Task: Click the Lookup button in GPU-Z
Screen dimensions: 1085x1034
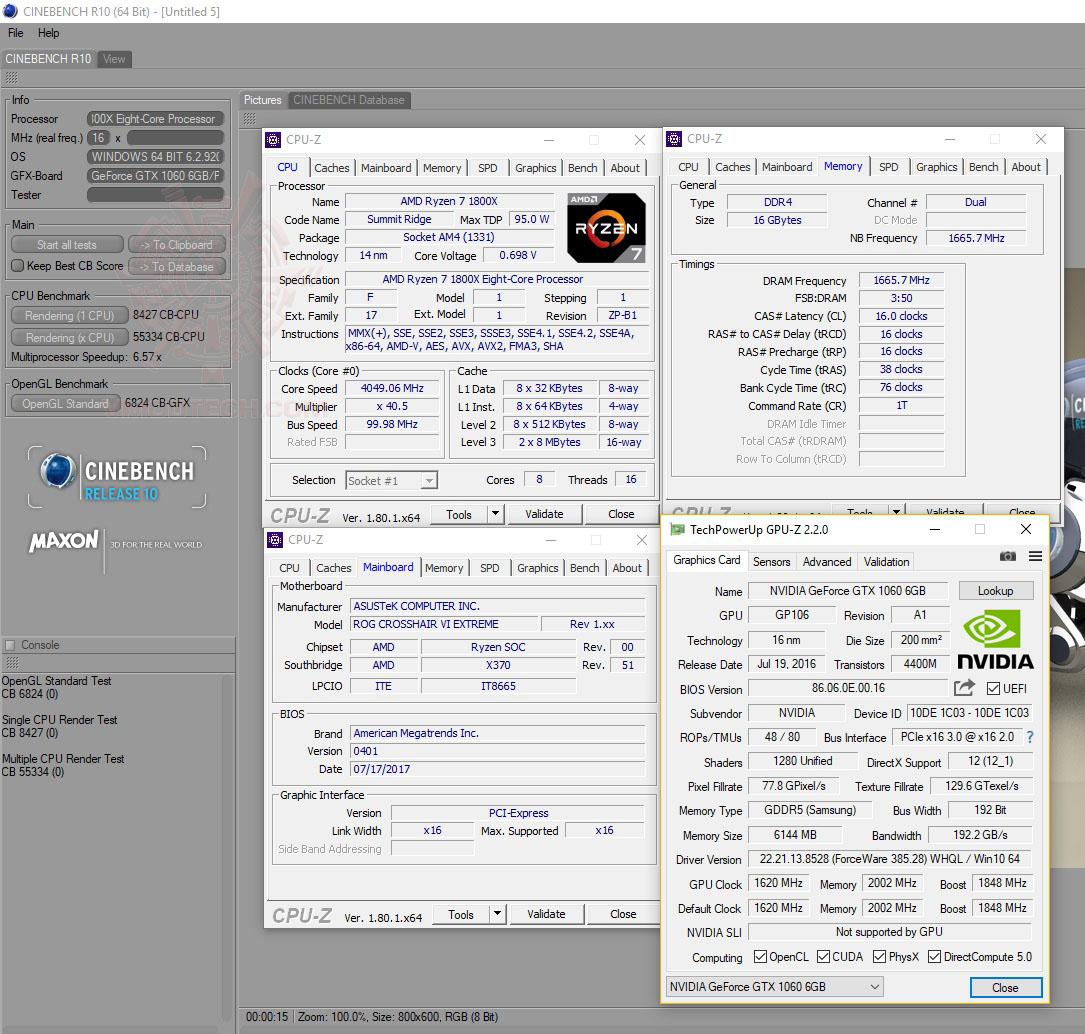Action: point(995,590)
